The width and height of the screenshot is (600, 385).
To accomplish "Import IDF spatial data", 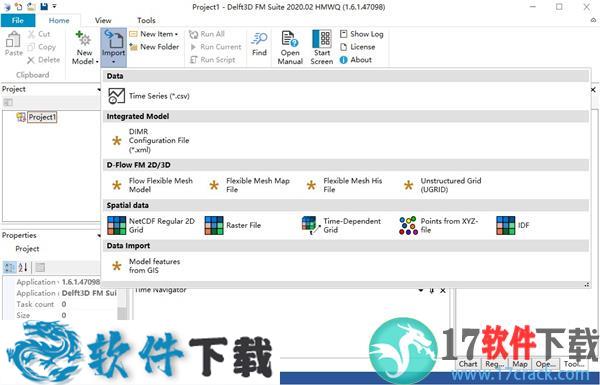I will click(x=513, y=225).
